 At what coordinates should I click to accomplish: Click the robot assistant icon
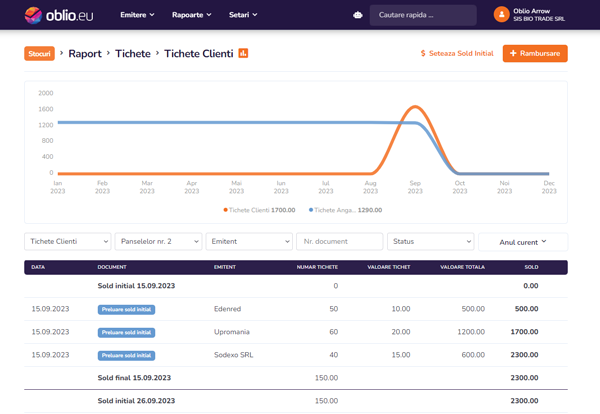[358, 15]
